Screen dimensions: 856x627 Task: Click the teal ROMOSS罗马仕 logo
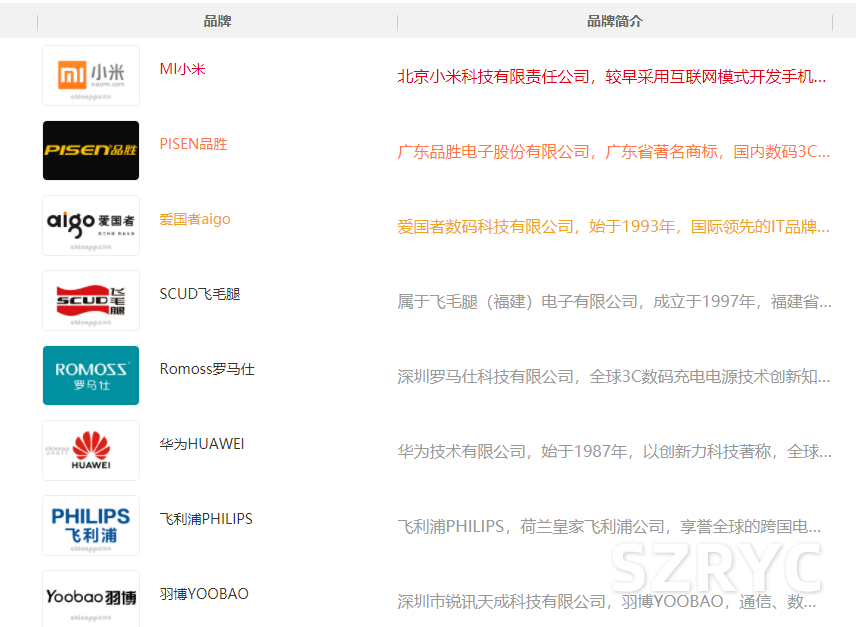point(91,375)
